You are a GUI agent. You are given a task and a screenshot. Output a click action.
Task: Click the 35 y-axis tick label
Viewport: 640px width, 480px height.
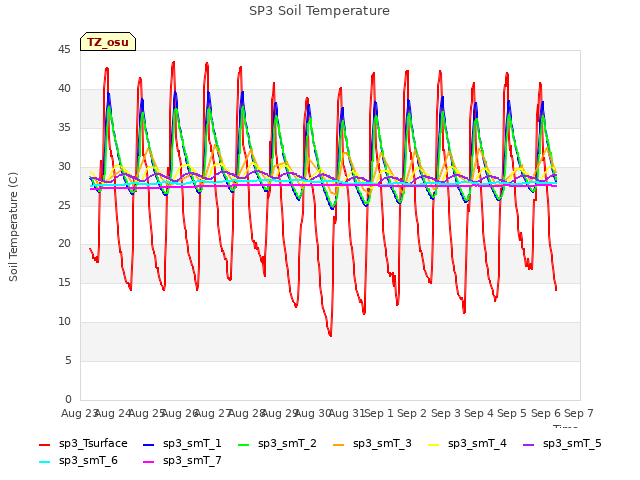pyautogui.click(x=64, y=128)
